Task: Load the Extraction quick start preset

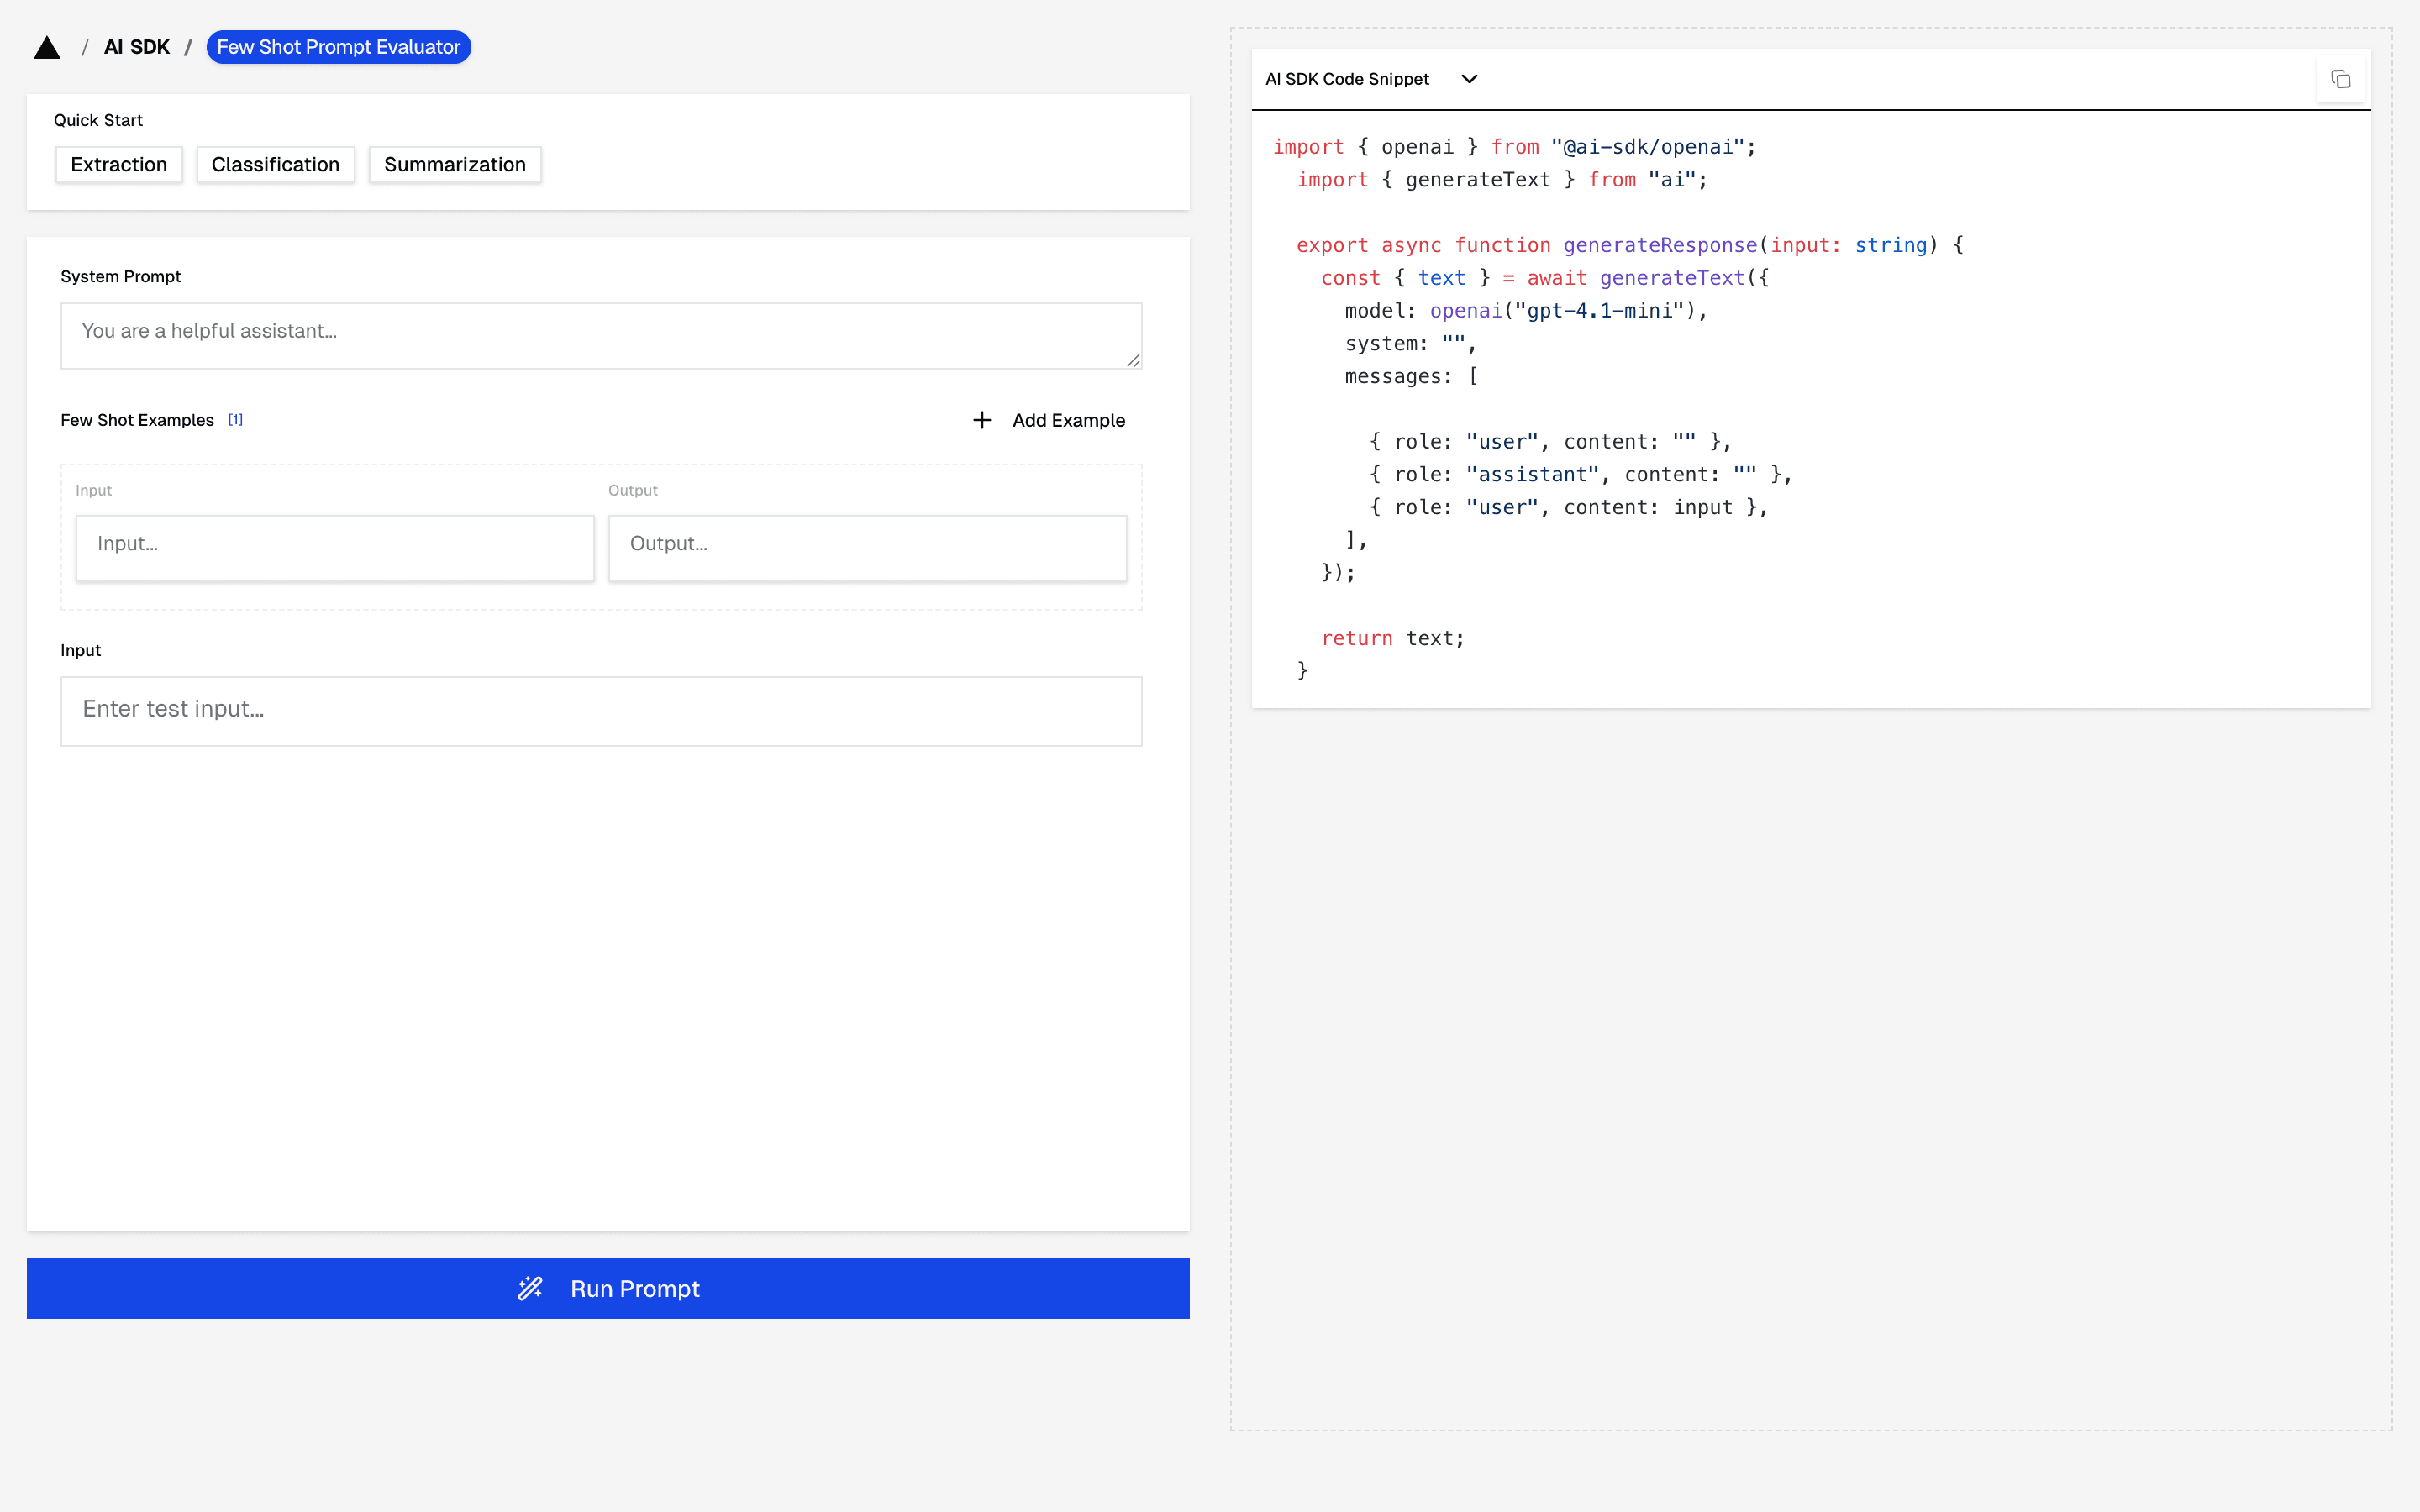Action: click(119, 165)
